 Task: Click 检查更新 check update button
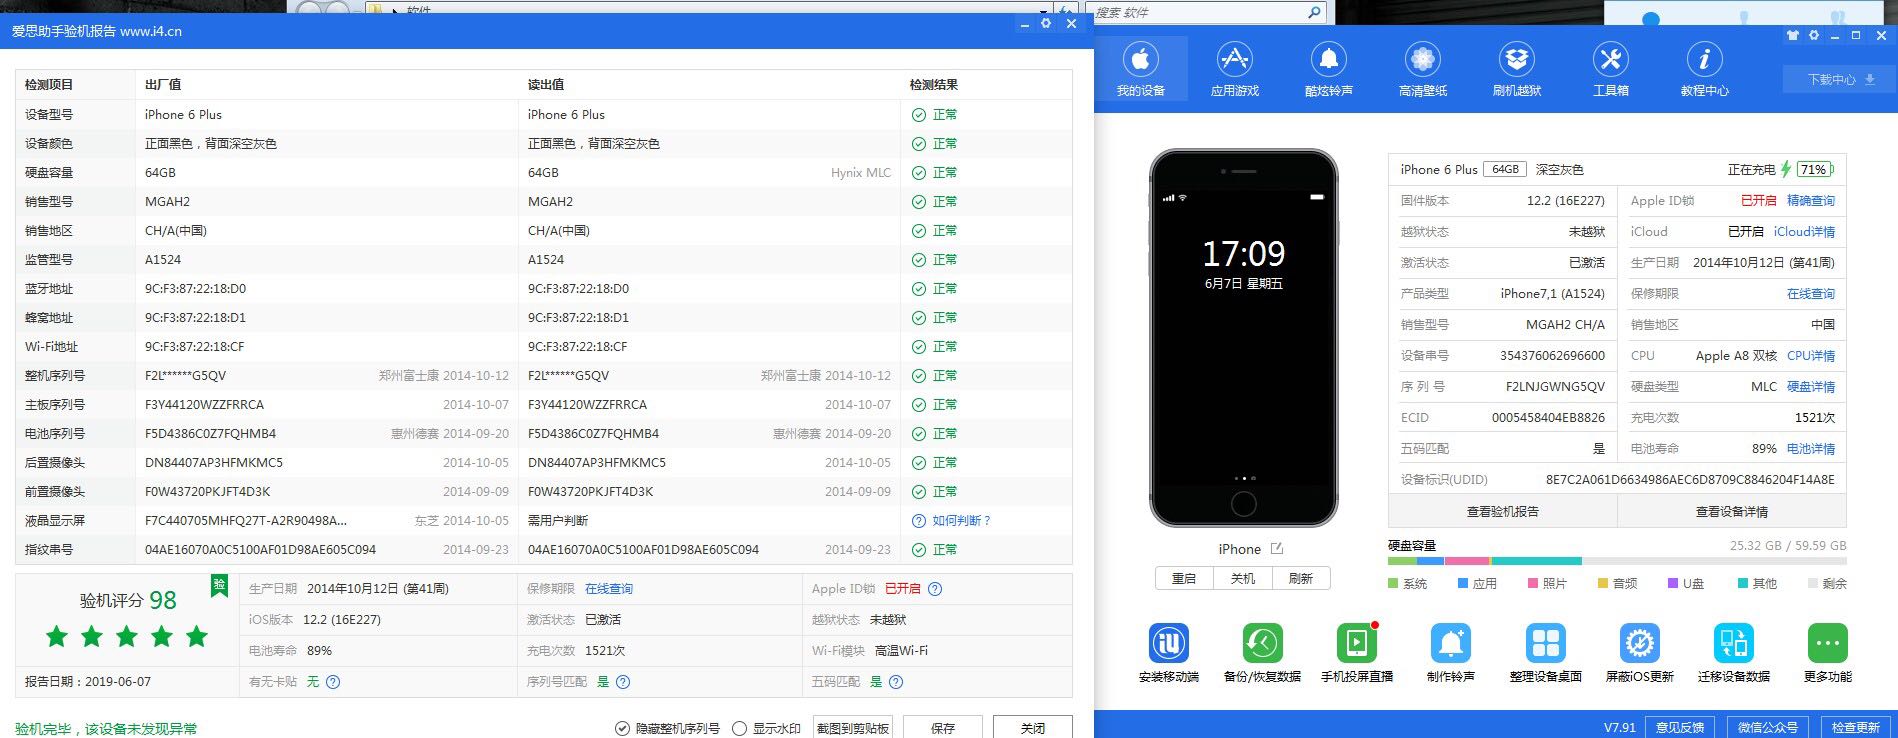click(1855, 727)
